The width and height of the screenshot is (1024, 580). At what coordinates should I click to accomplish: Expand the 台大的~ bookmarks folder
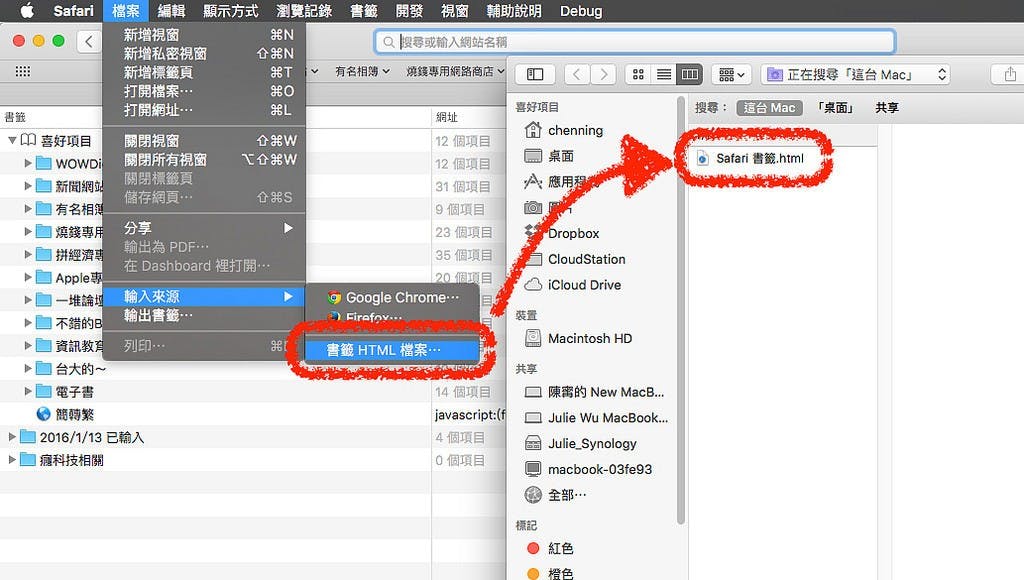pyautogui.click(x=28, y=369)
